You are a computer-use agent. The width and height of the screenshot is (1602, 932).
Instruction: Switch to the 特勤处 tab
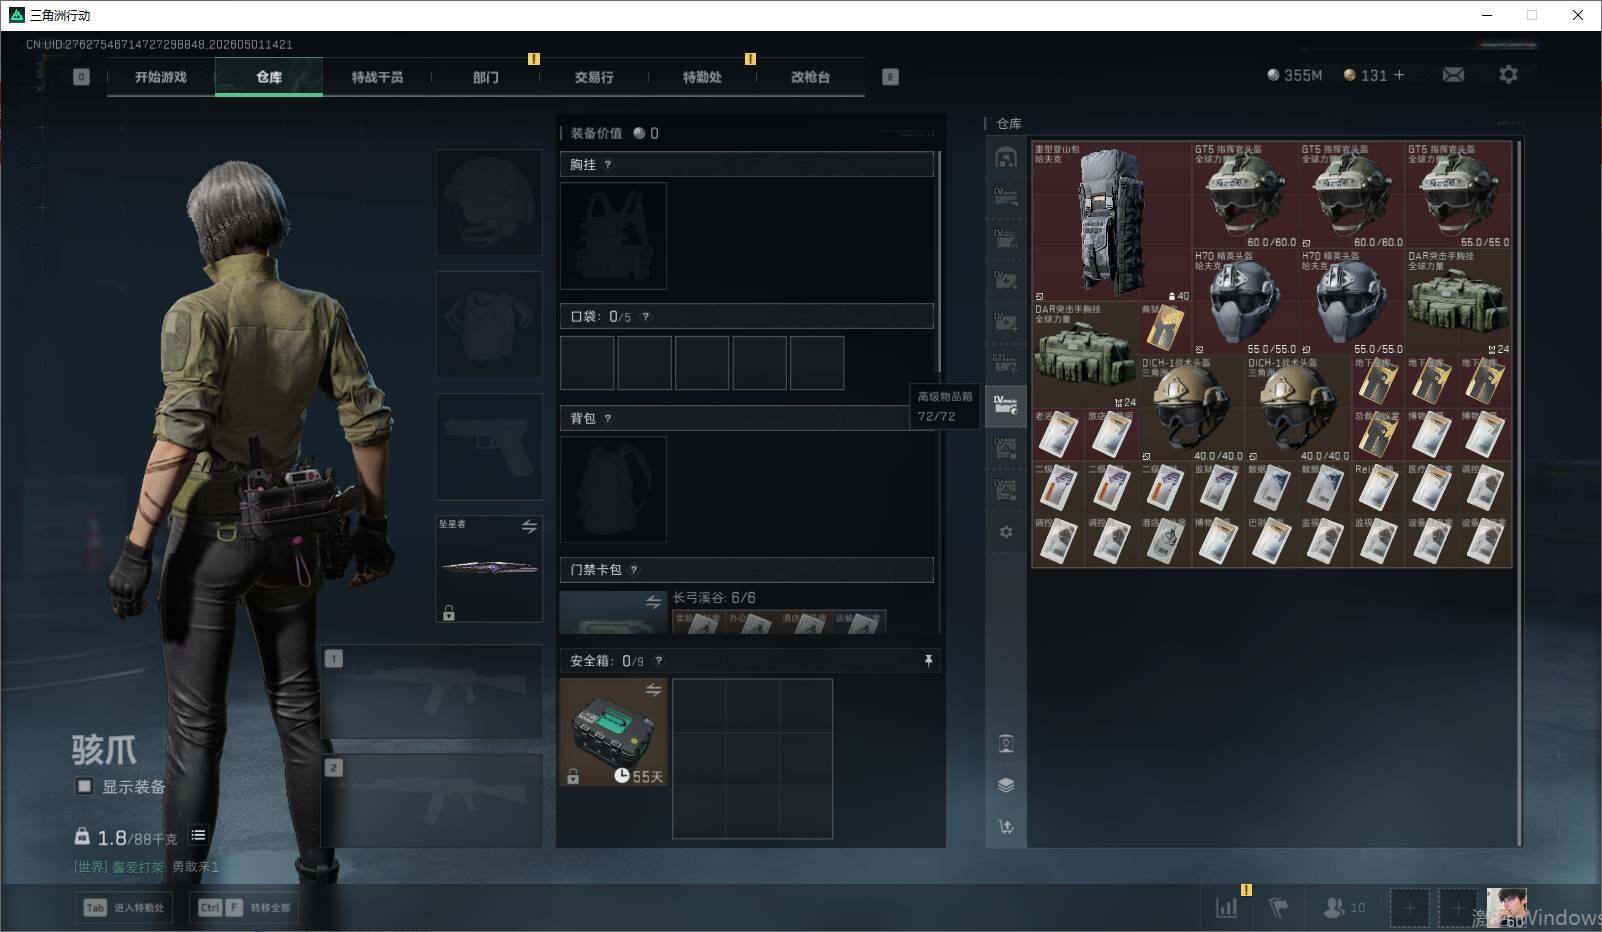pyautogui.click(x=702, y=77)
